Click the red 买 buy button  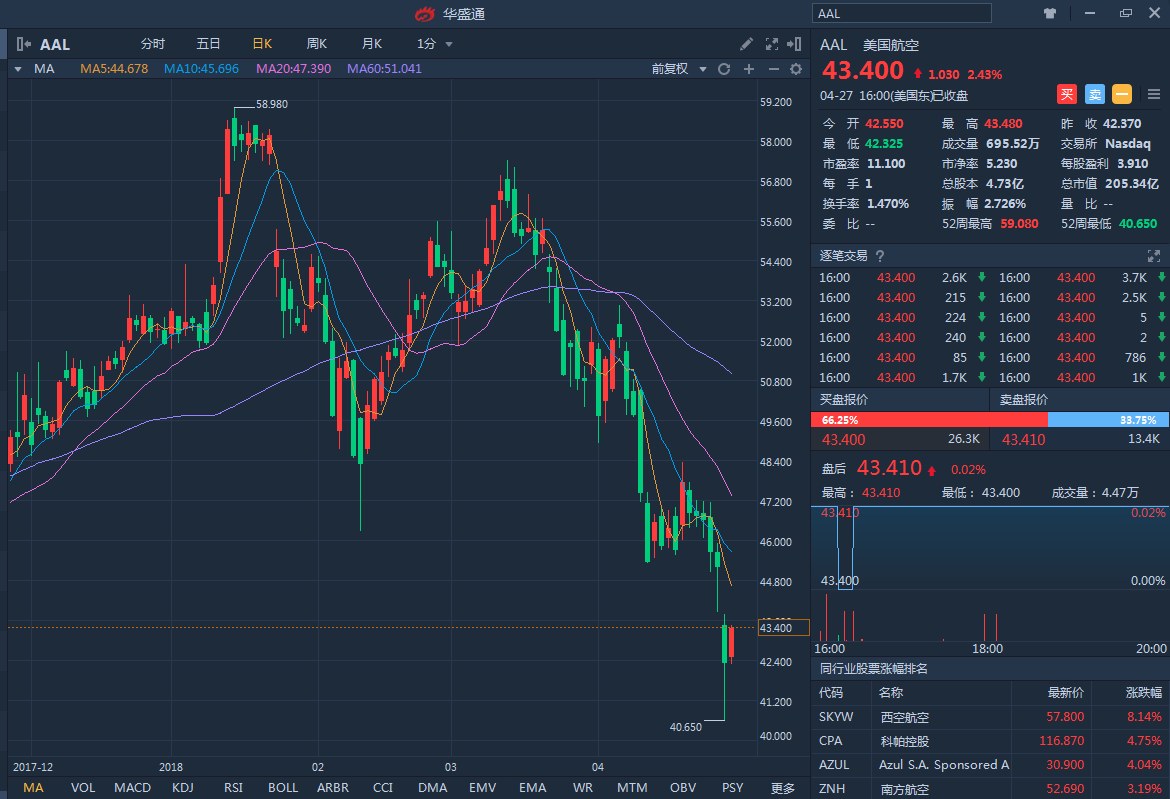pyautogui.click(x=1067, y=95)
